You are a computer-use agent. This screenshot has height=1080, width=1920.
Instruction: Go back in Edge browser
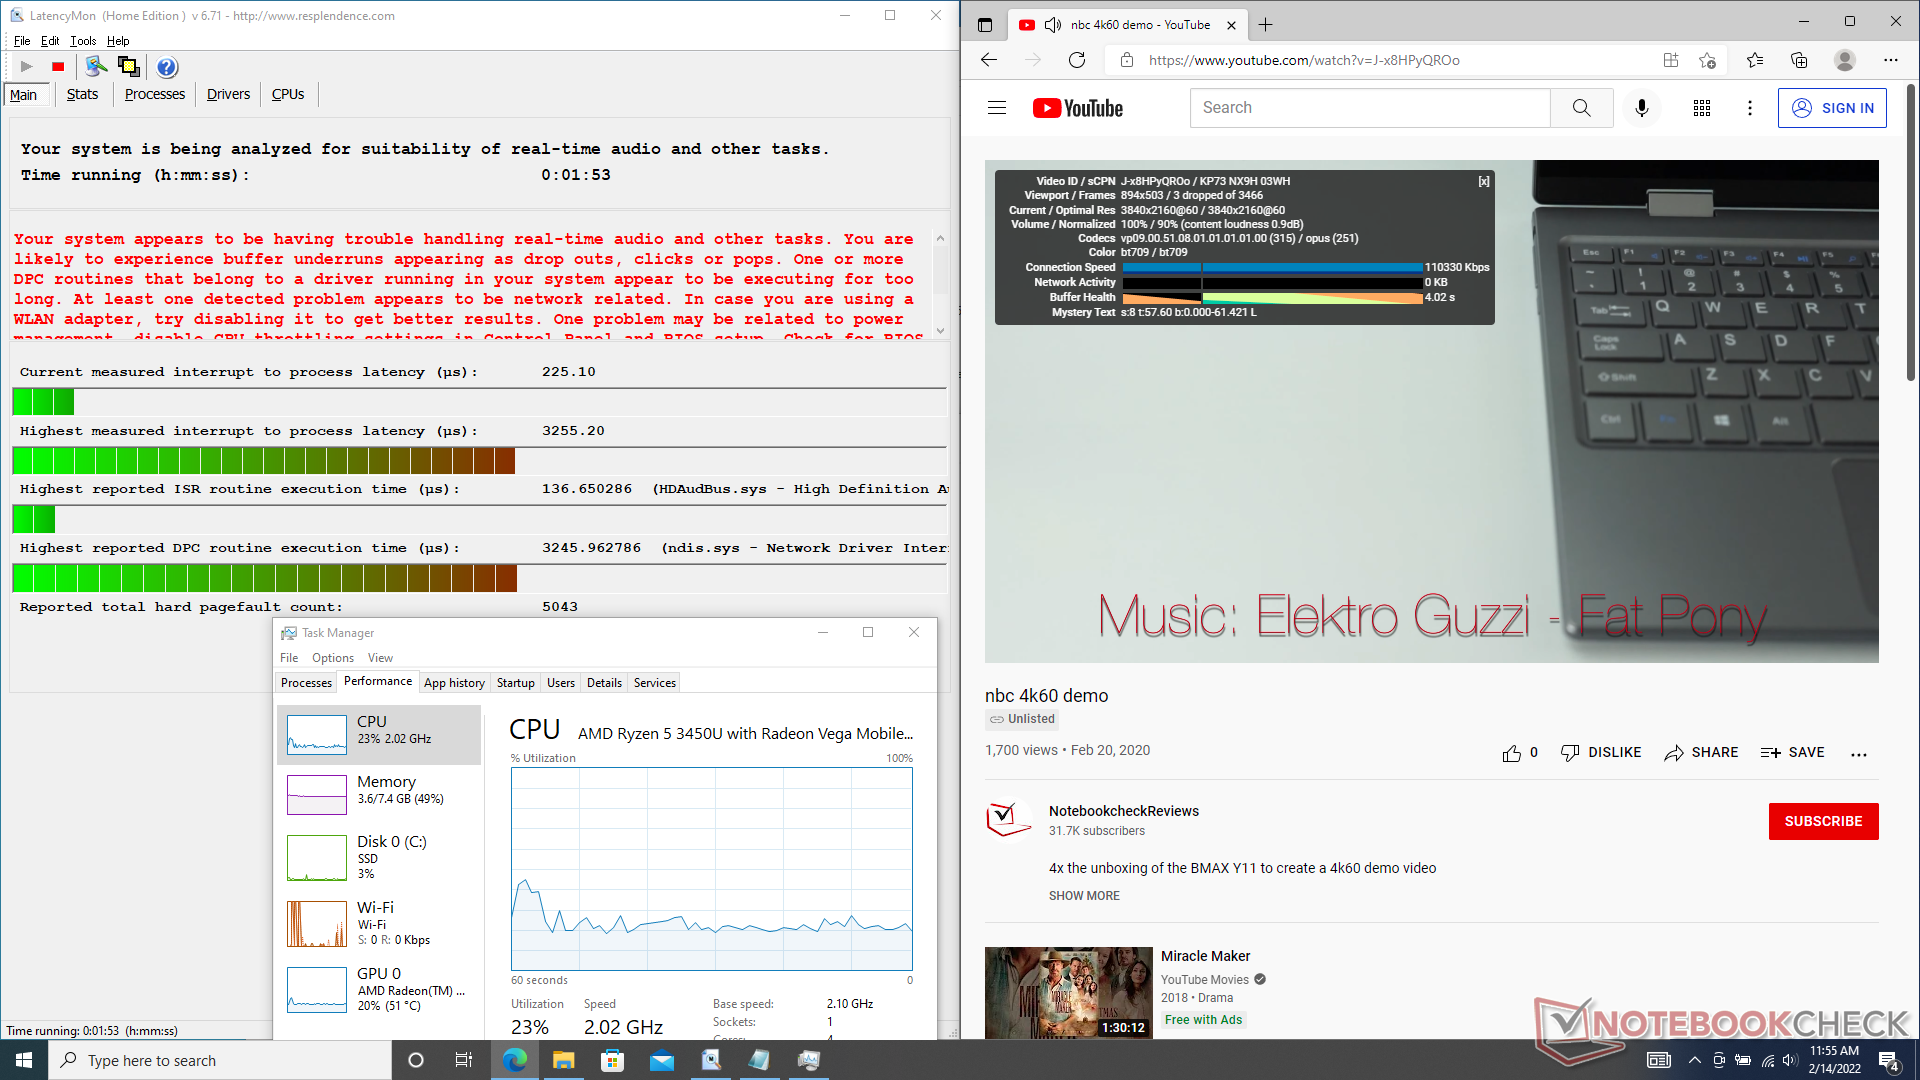click(989, 60)
